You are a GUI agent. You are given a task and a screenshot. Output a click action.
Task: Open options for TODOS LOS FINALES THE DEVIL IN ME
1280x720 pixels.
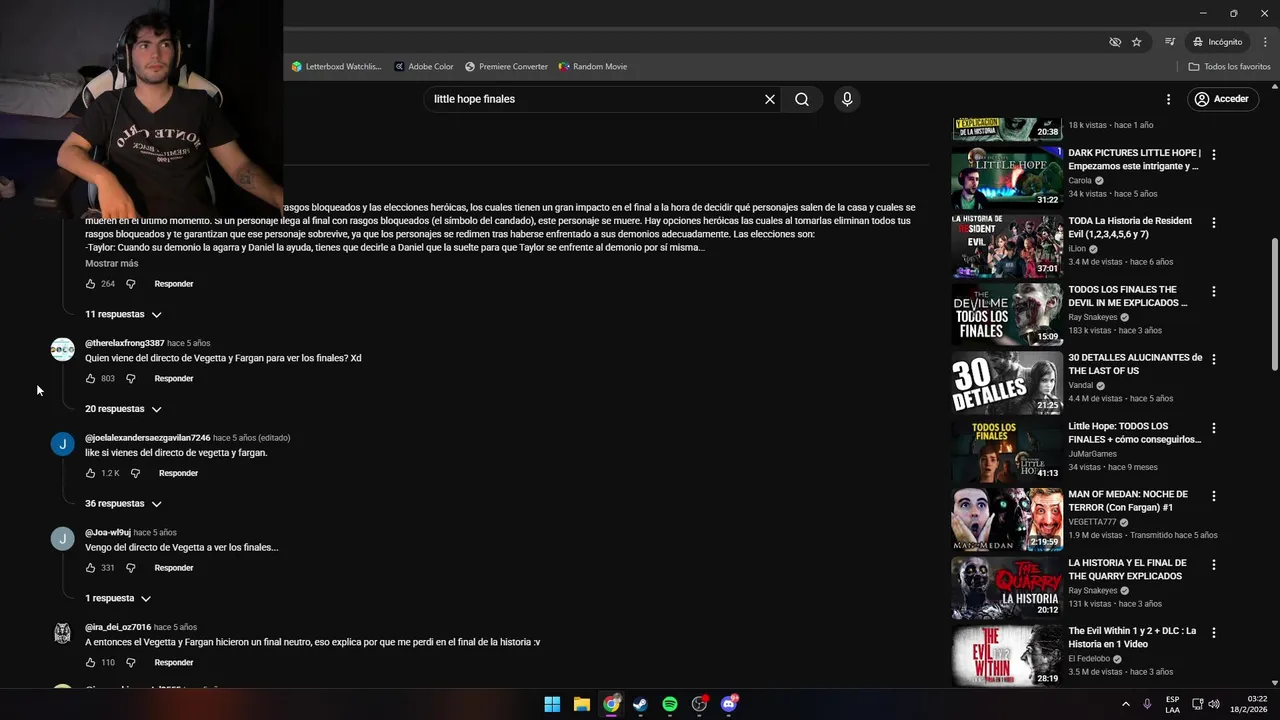coord(1214,292)
